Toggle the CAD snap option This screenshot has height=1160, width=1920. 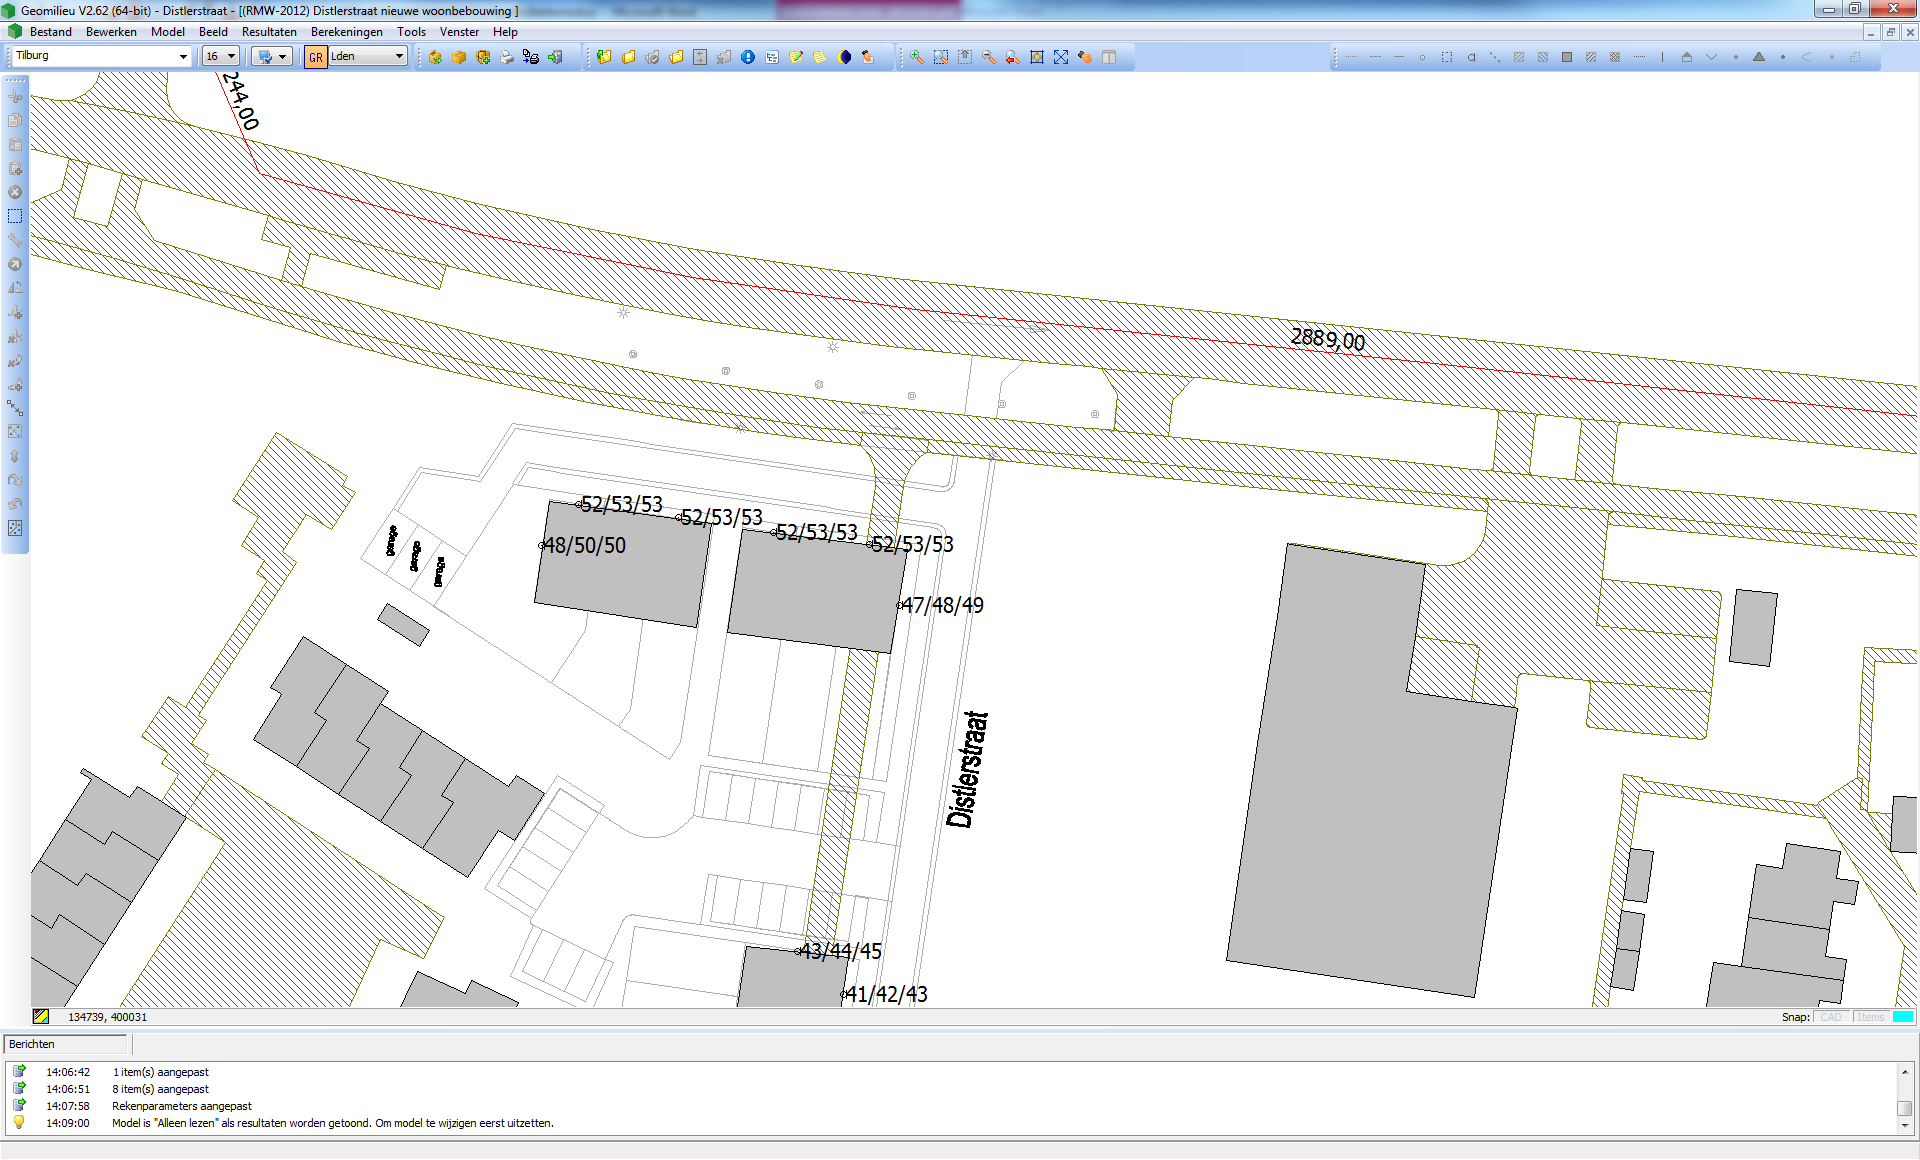coord(1831,1017)
